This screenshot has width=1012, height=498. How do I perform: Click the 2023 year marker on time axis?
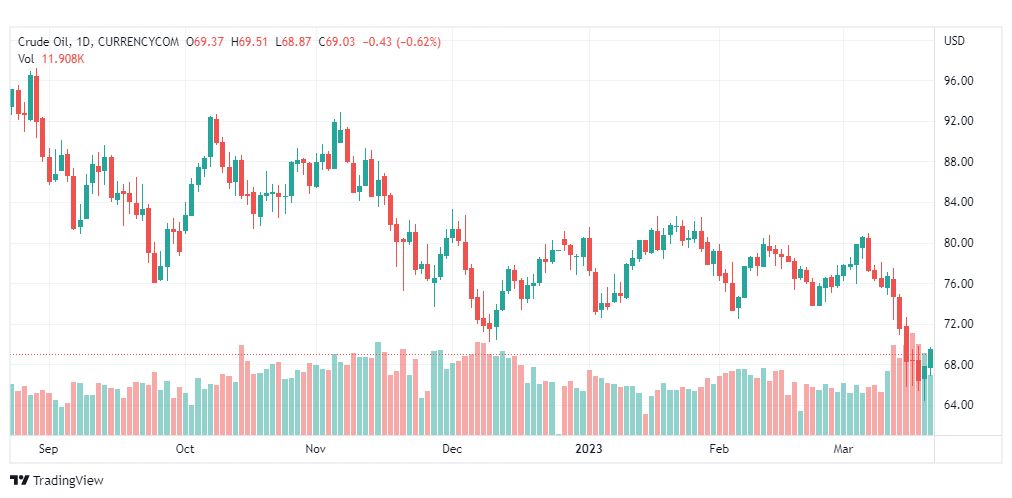tap(588, 450)
